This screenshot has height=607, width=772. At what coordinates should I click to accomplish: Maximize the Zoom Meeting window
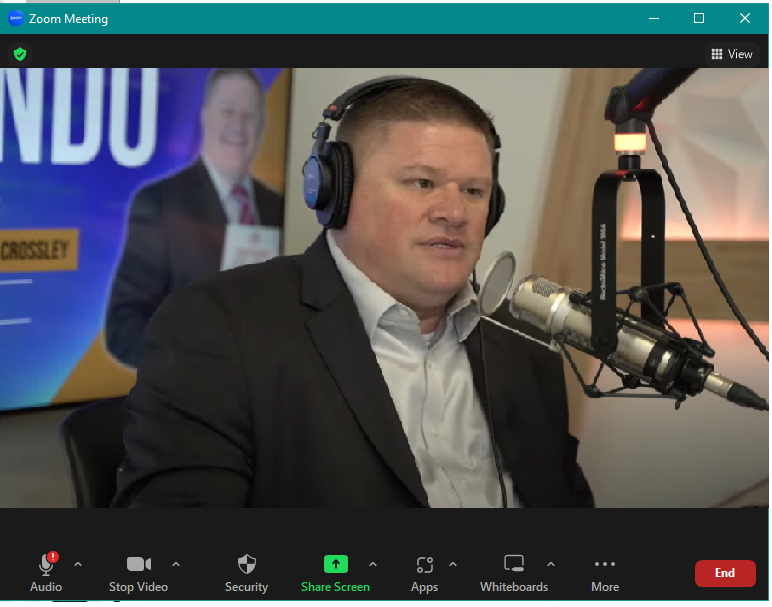pos(699,18)
